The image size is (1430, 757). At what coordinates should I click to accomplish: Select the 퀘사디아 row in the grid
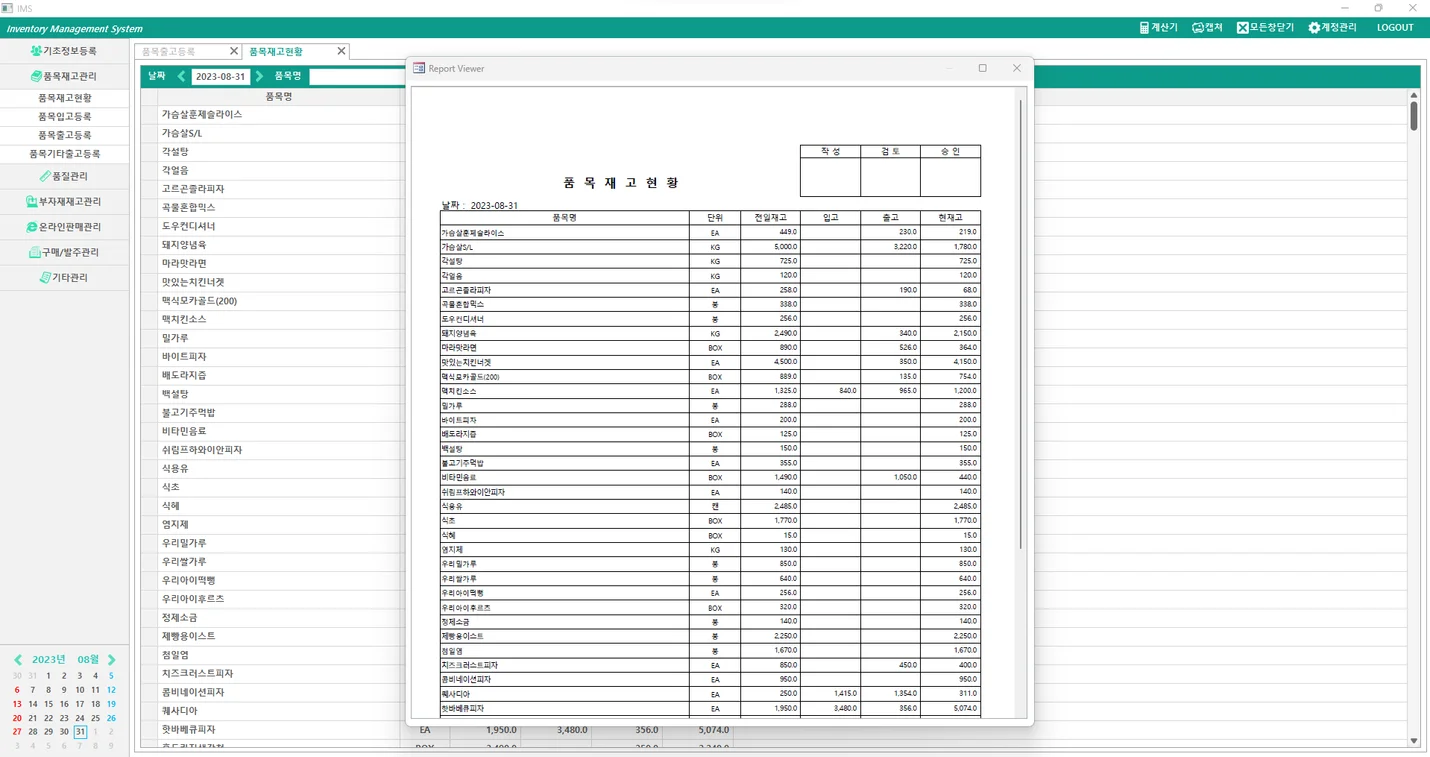(x=280, y=711)
